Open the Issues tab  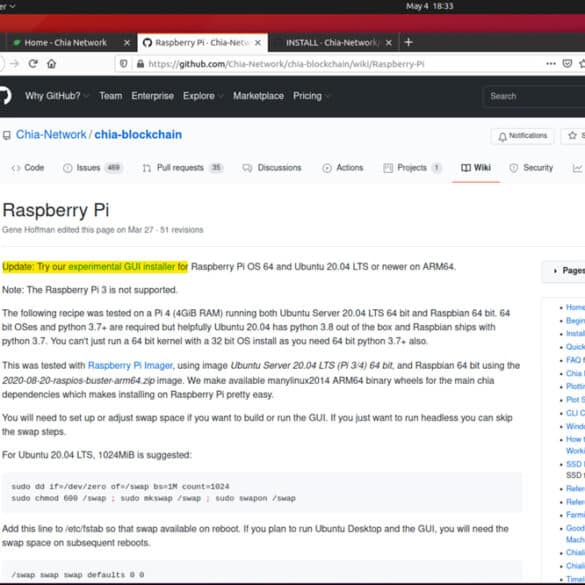[93, 168]
